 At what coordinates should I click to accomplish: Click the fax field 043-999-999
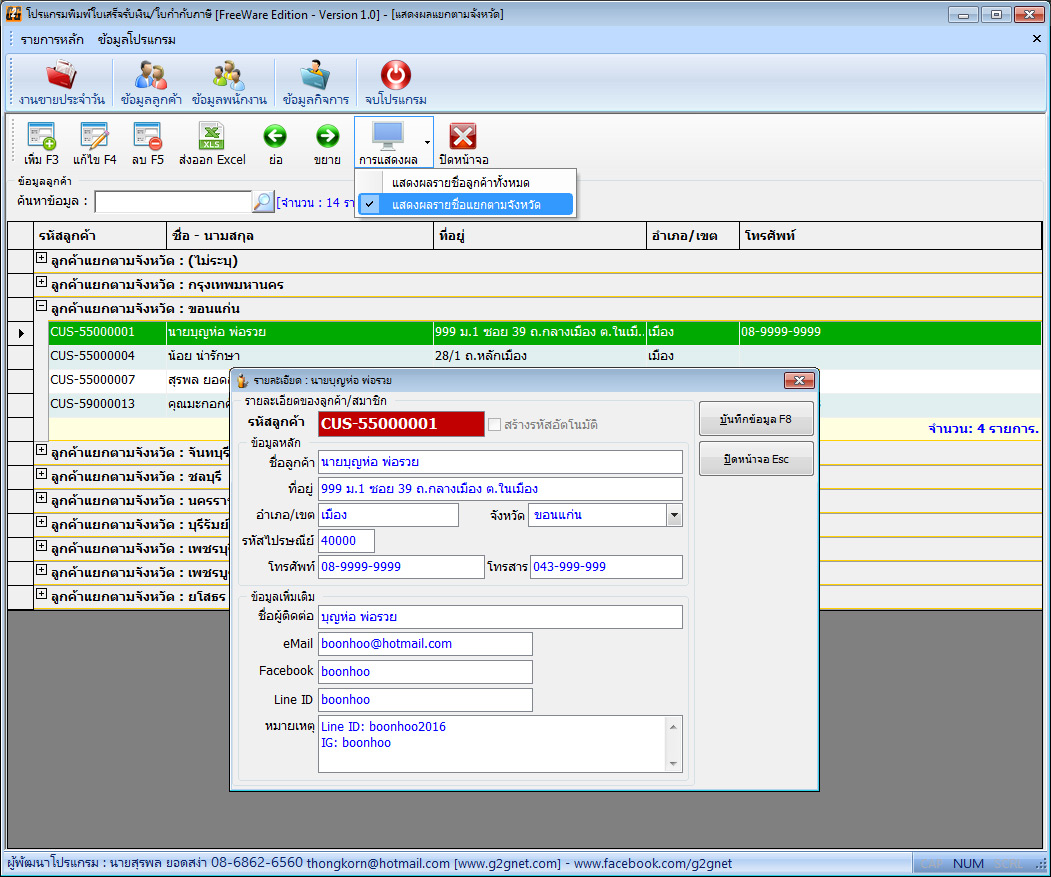(x=606, y=567)
